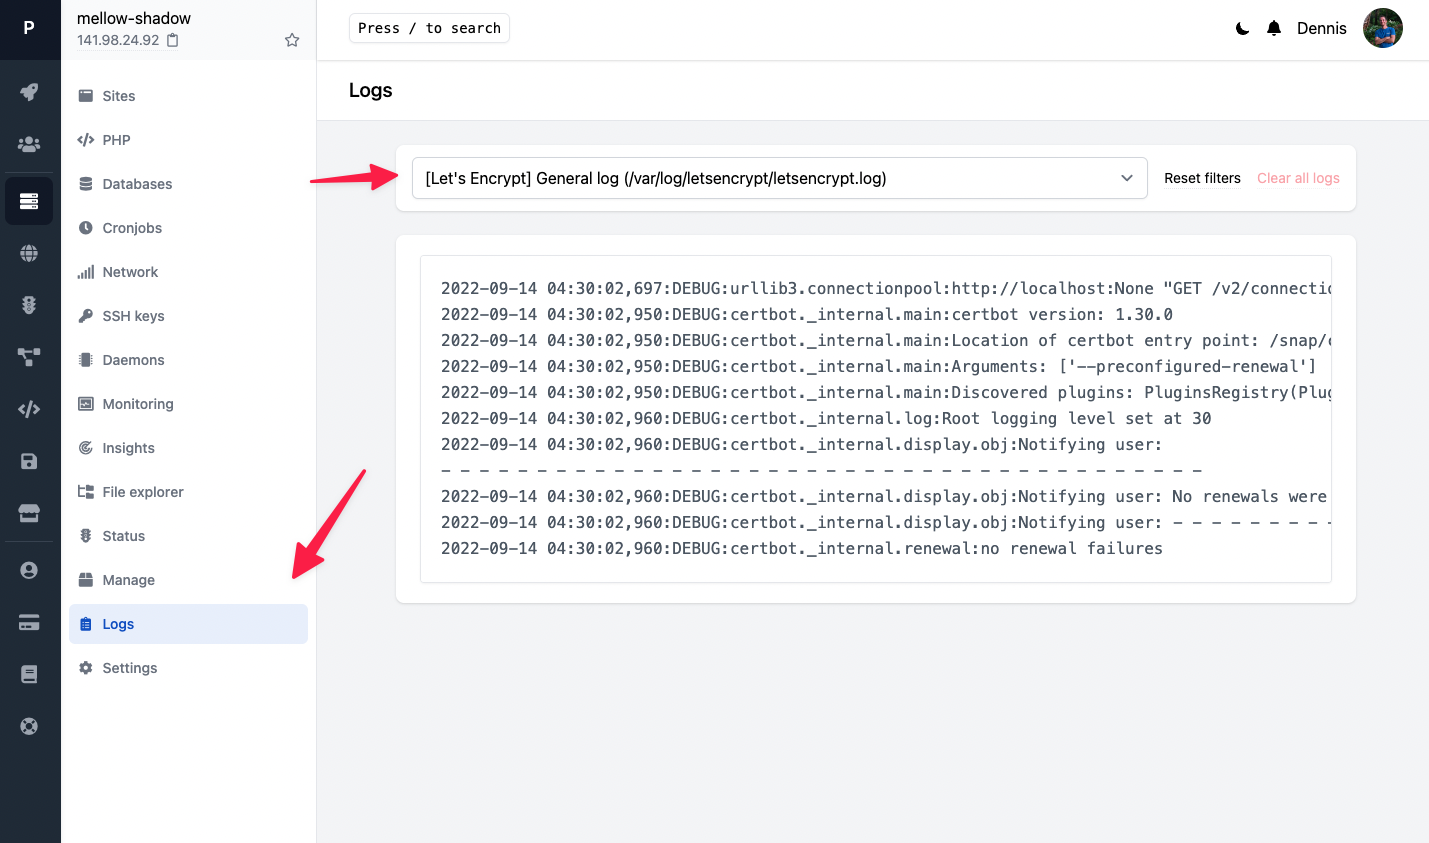Open Settings in the server menu
Screen dimensions: 1429x843
coord(188,668)
